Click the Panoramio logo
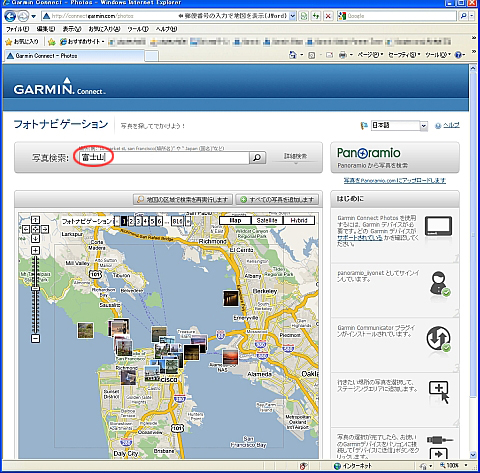The image size is (480, 473). 369,153
